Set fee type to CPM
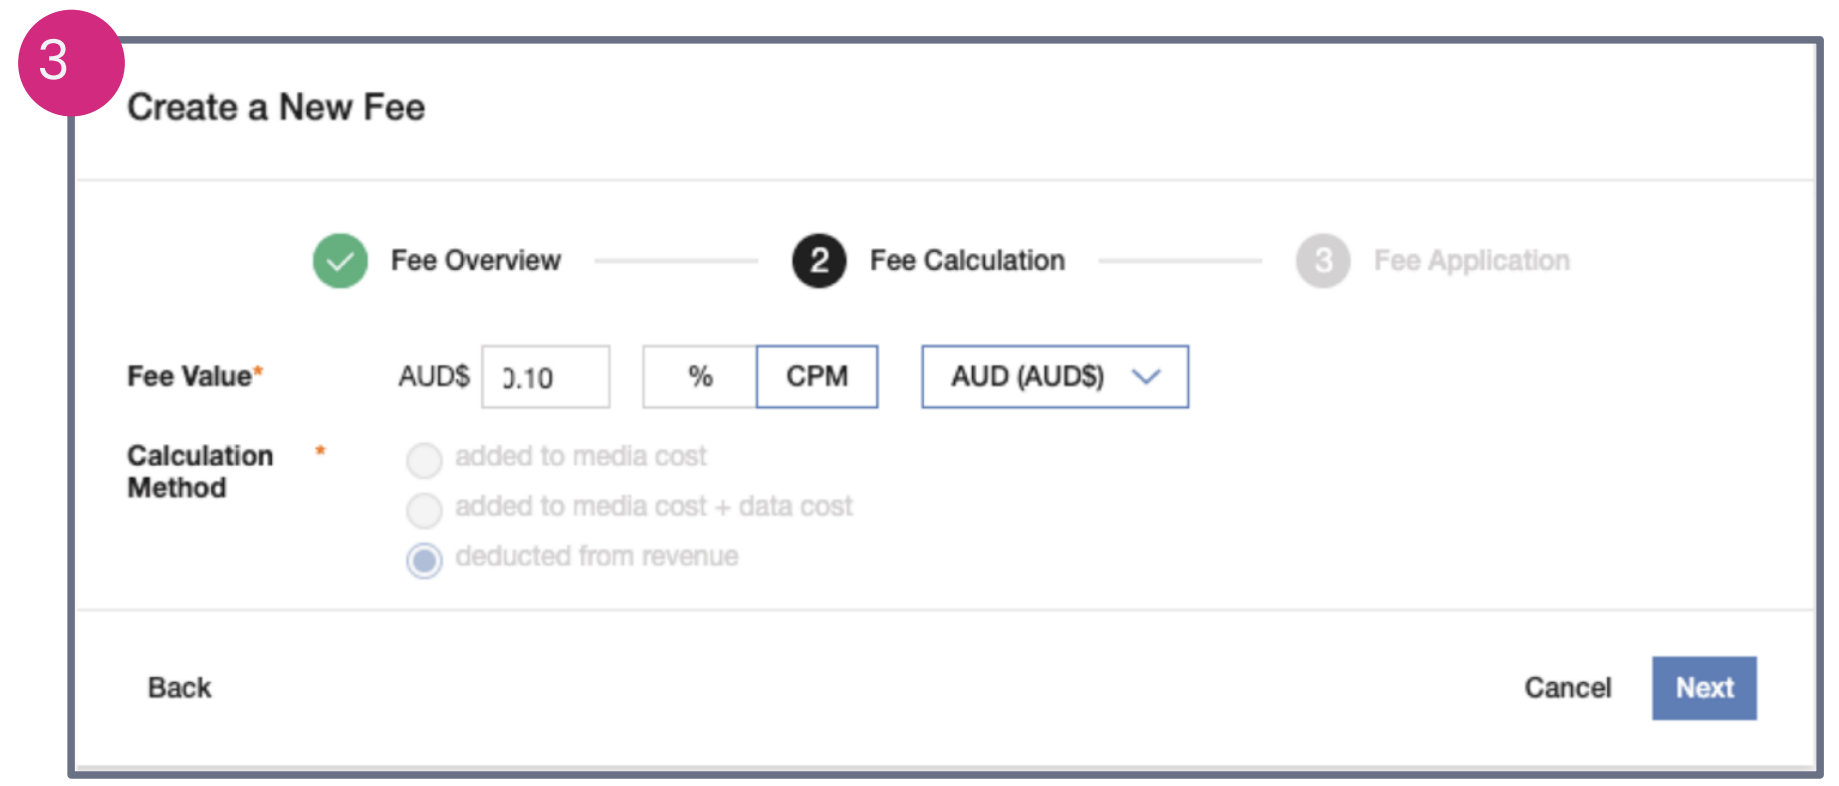Viewport: 1839px width, 786px height. 816,377
